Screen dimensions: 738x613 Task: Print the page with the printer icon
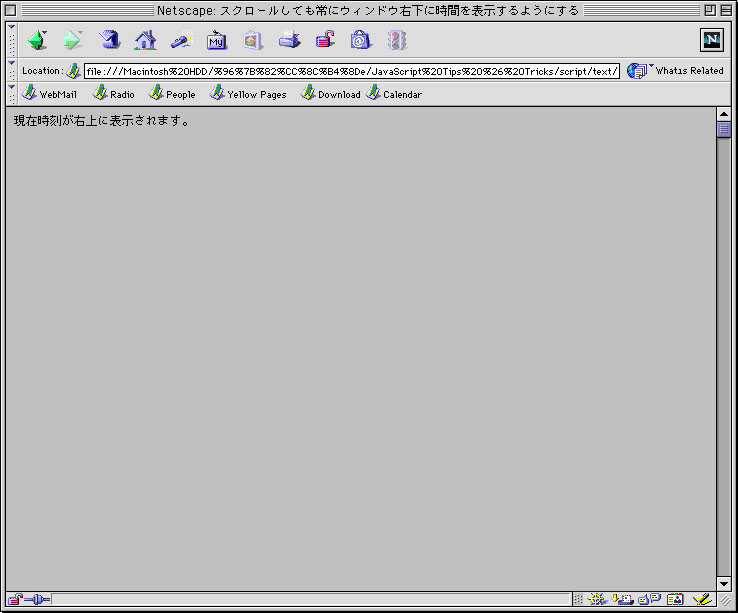pyautogui.click(x=289, y=40)
